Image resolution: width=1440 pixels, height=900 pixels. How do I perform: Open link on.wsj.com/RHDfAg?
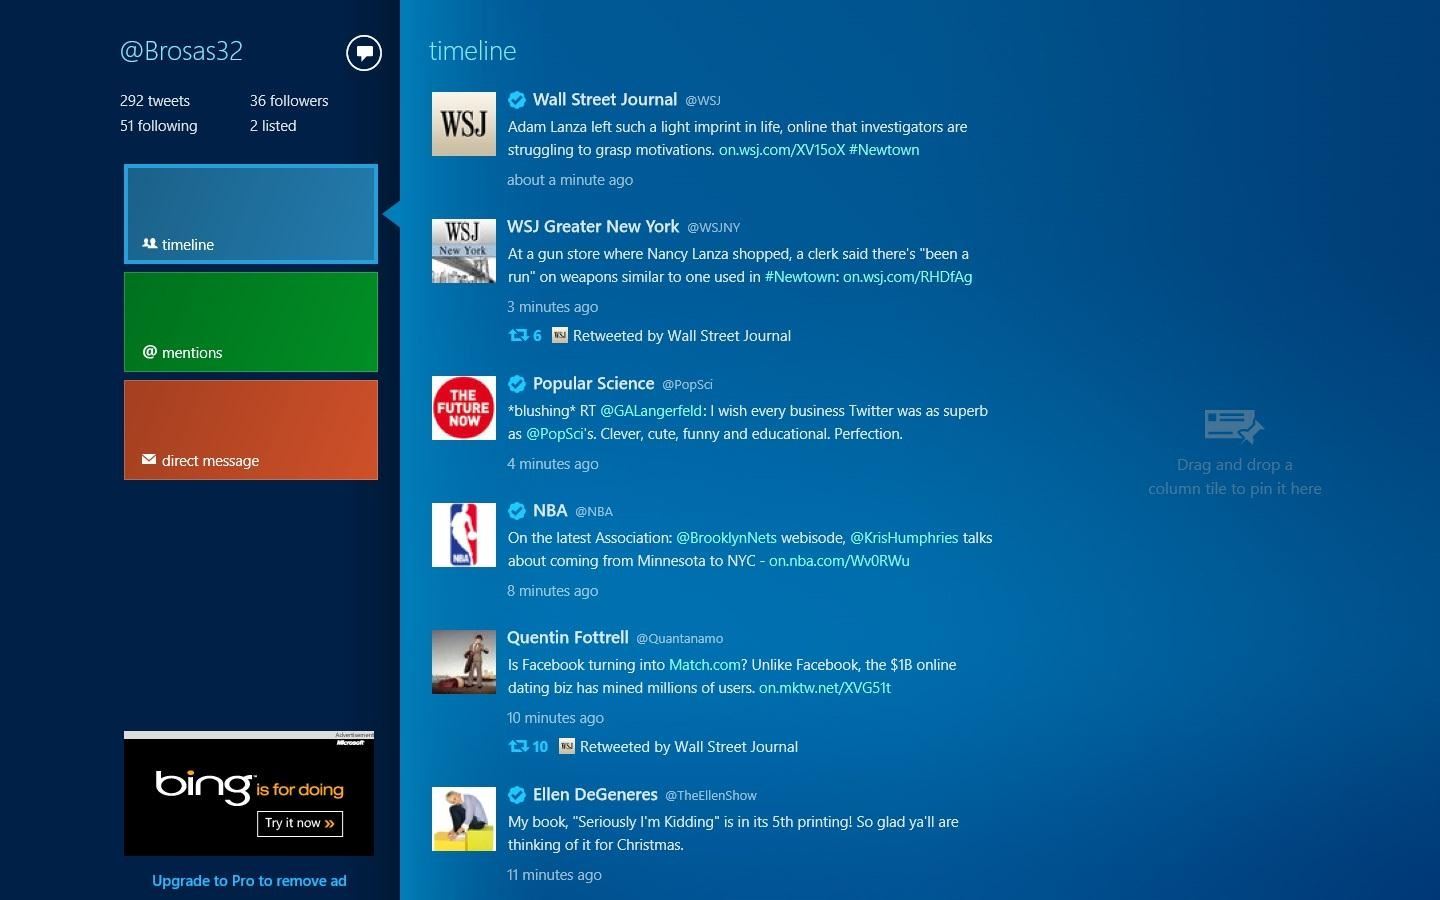tap(907, 277)
